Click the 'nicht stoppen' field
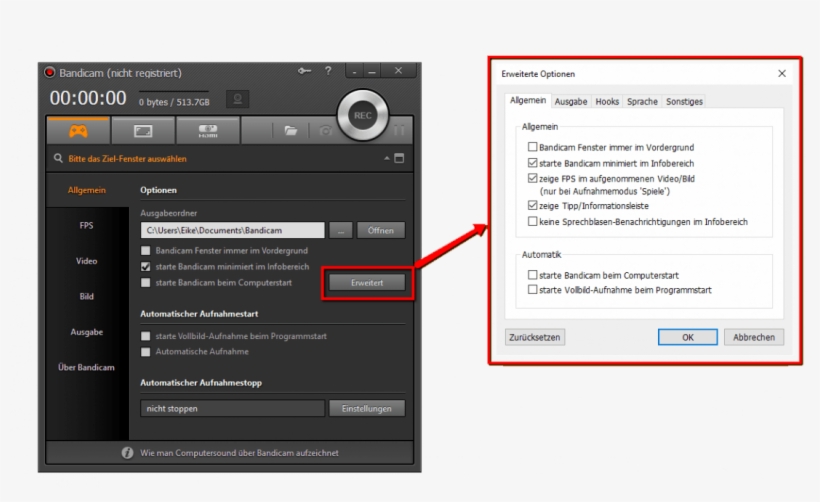The height and width of the screenshot is (502, 820). coord(232,408)
